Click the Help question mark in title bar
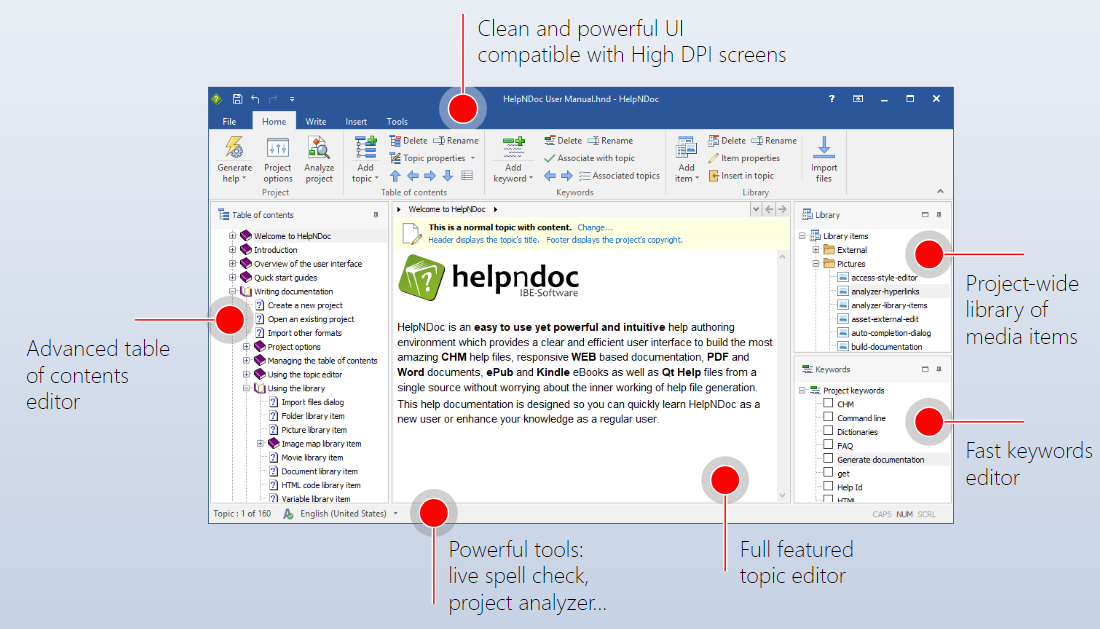The width and height of the screenshot is (1100, 629). coord(832,99)
